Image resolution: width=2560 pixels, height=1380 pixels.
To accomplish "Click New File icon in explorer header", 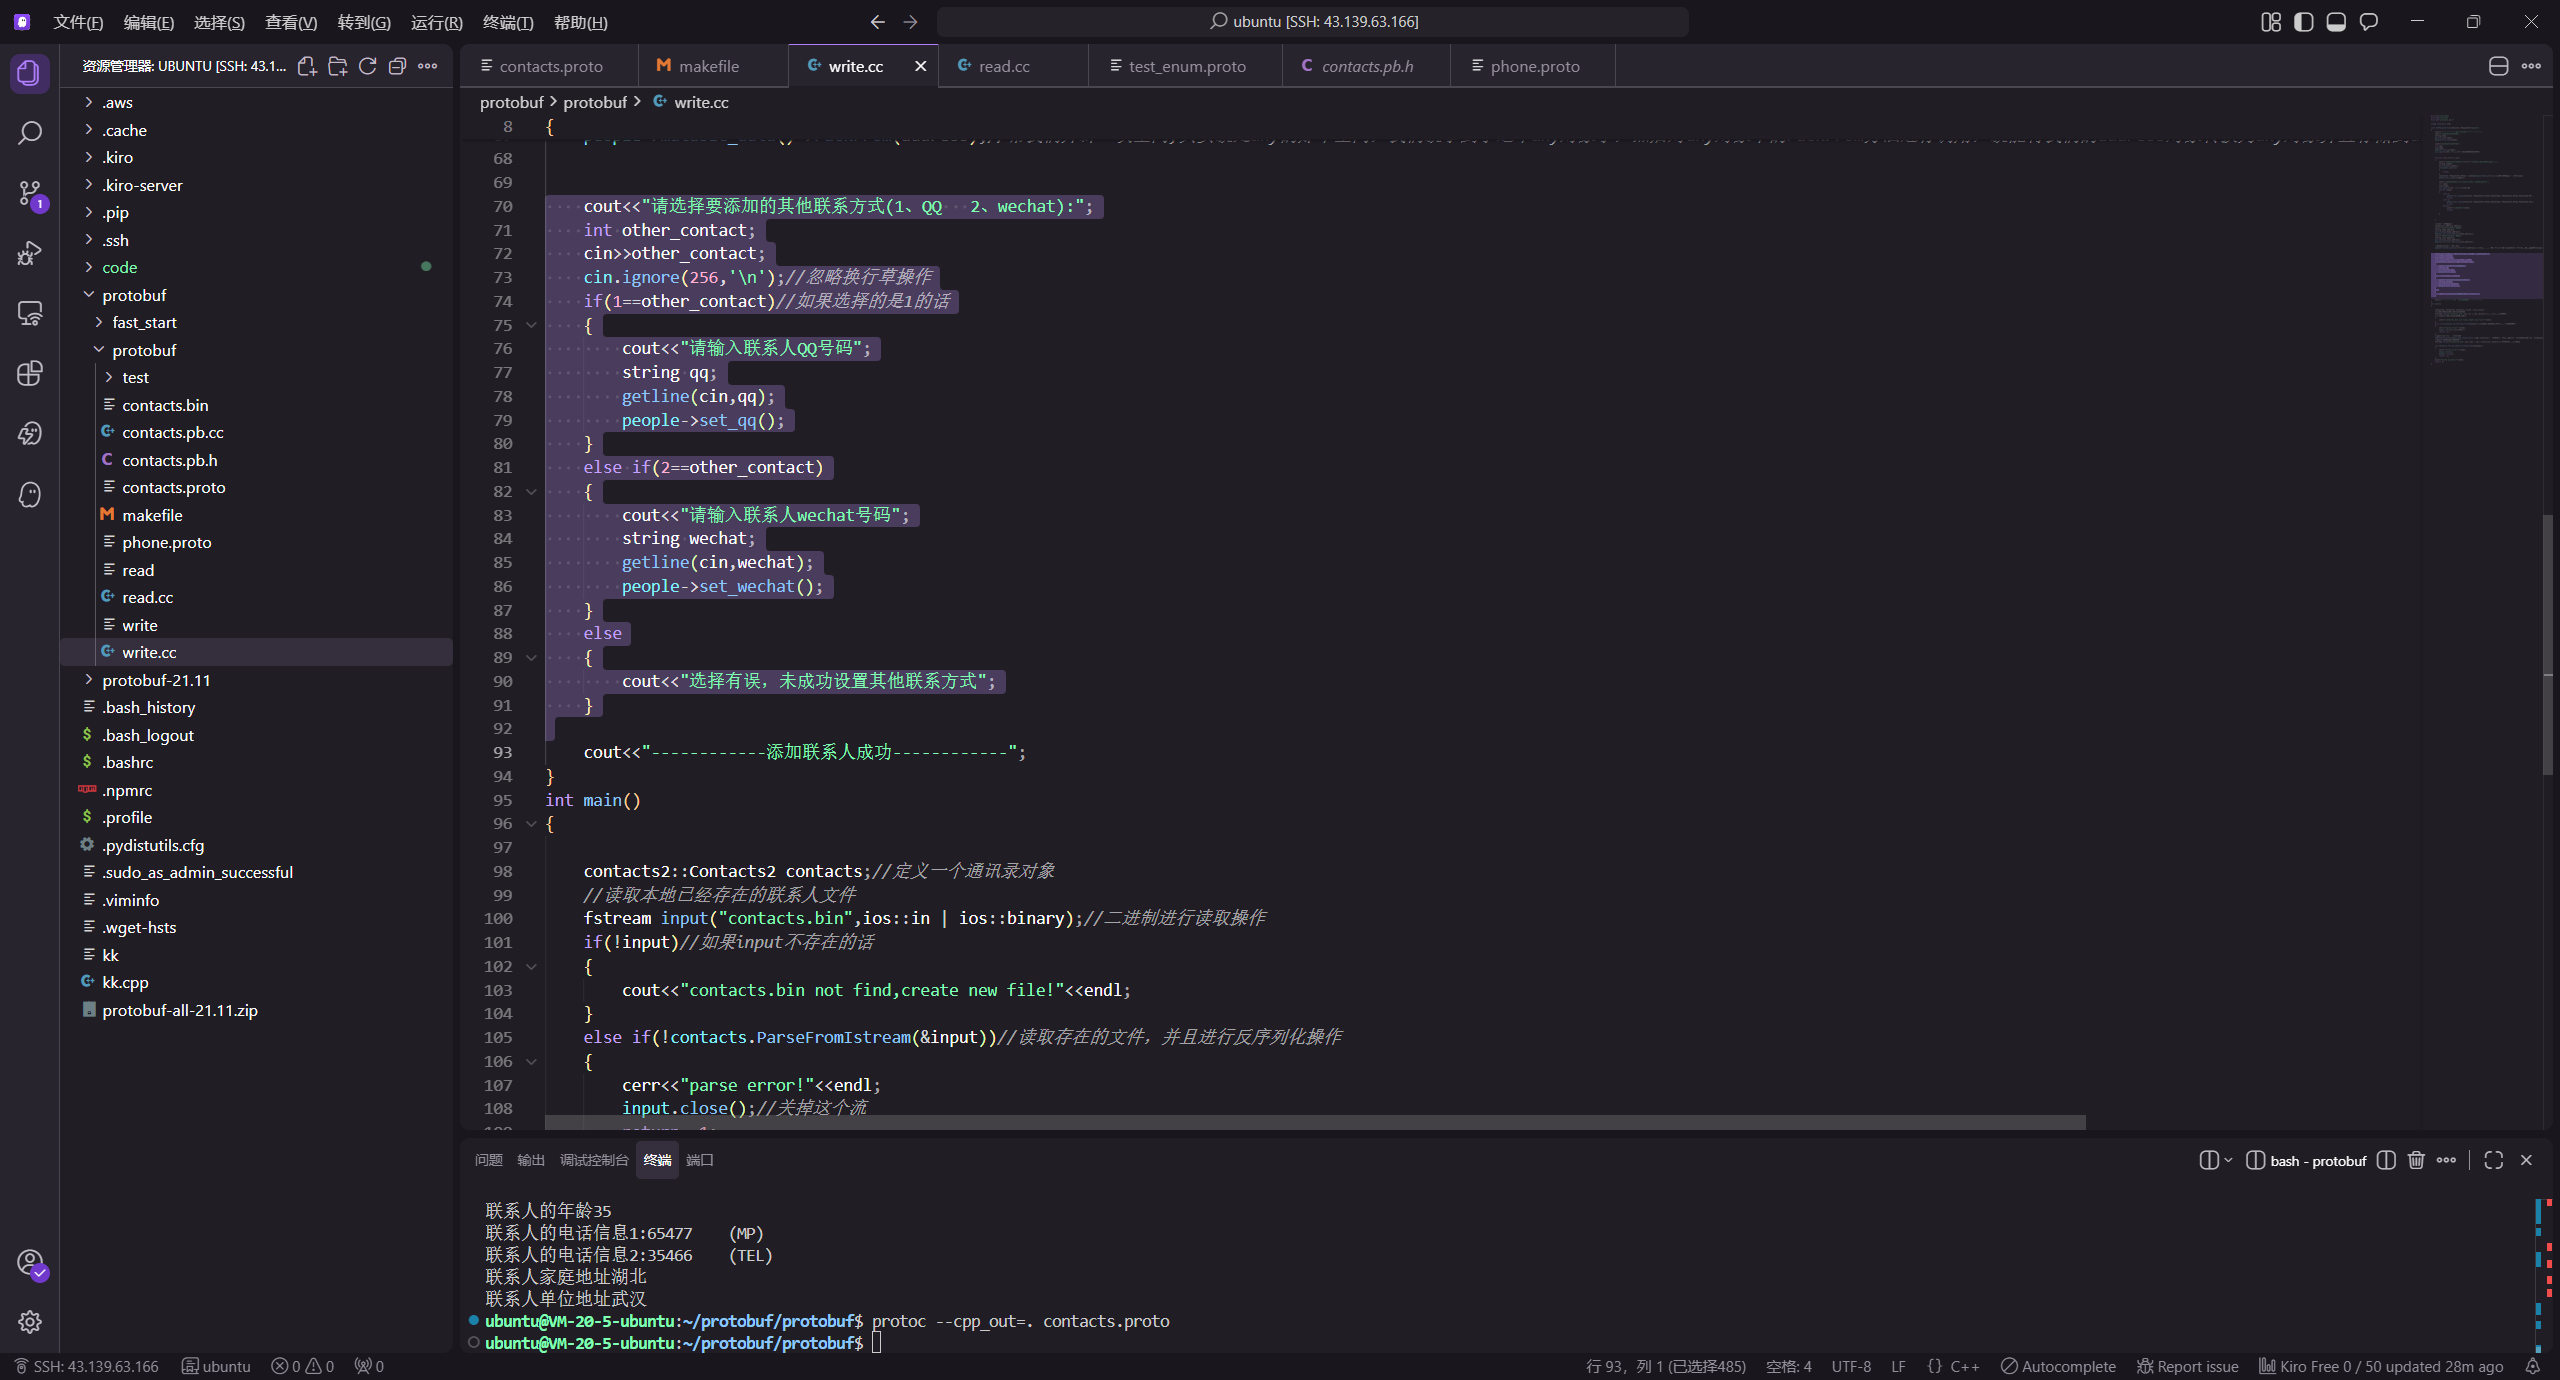I will (x=307, y=66).
